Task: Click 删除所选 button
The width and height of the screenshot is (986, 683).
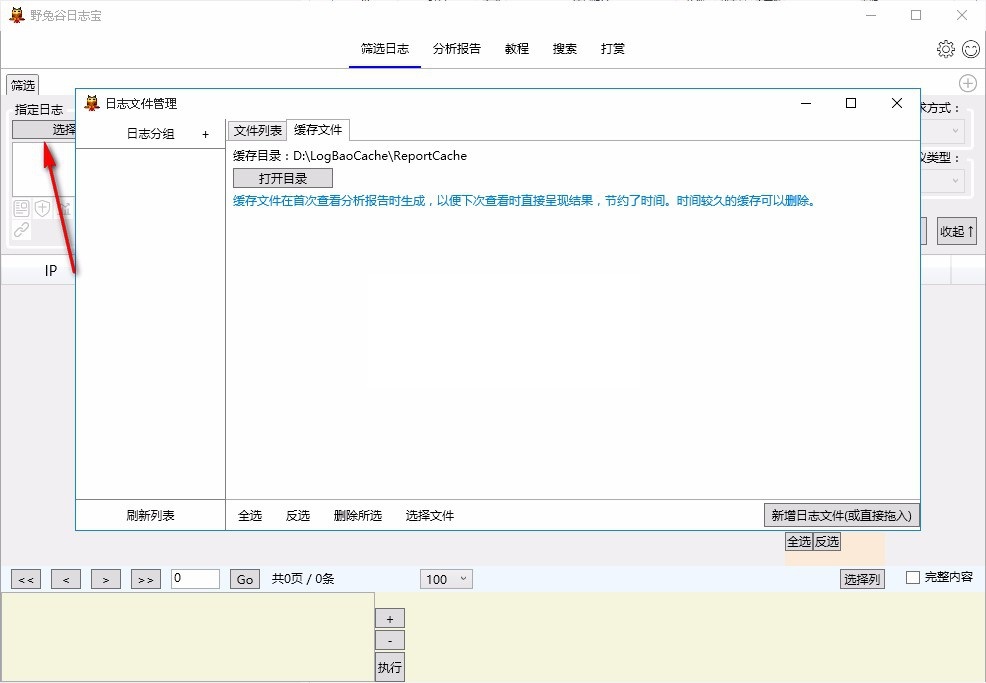Action: tap(358, 516)
